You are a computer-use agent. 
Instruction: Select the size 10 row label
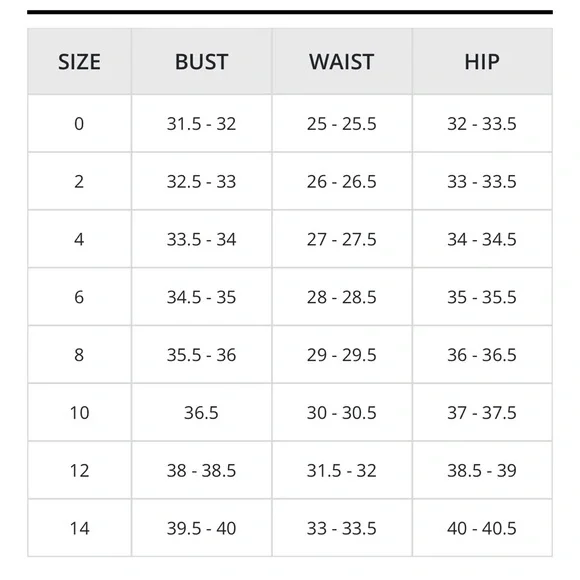79,412
